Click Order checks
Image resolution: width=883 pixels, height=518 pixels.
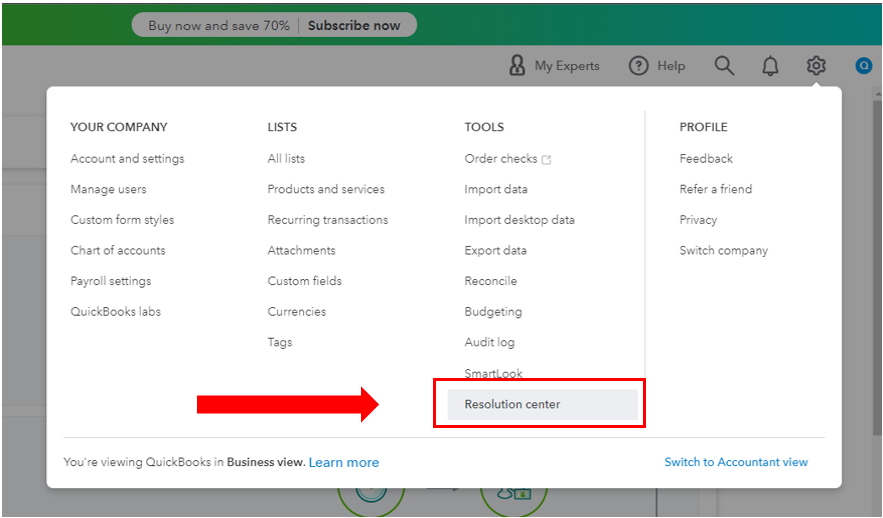(501, 159)
